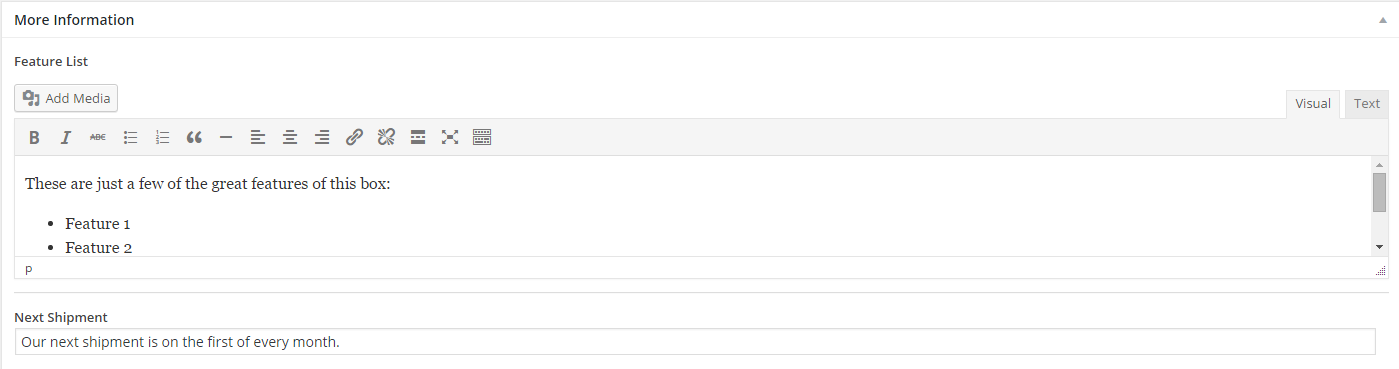Insert a bulleted list

130,138
